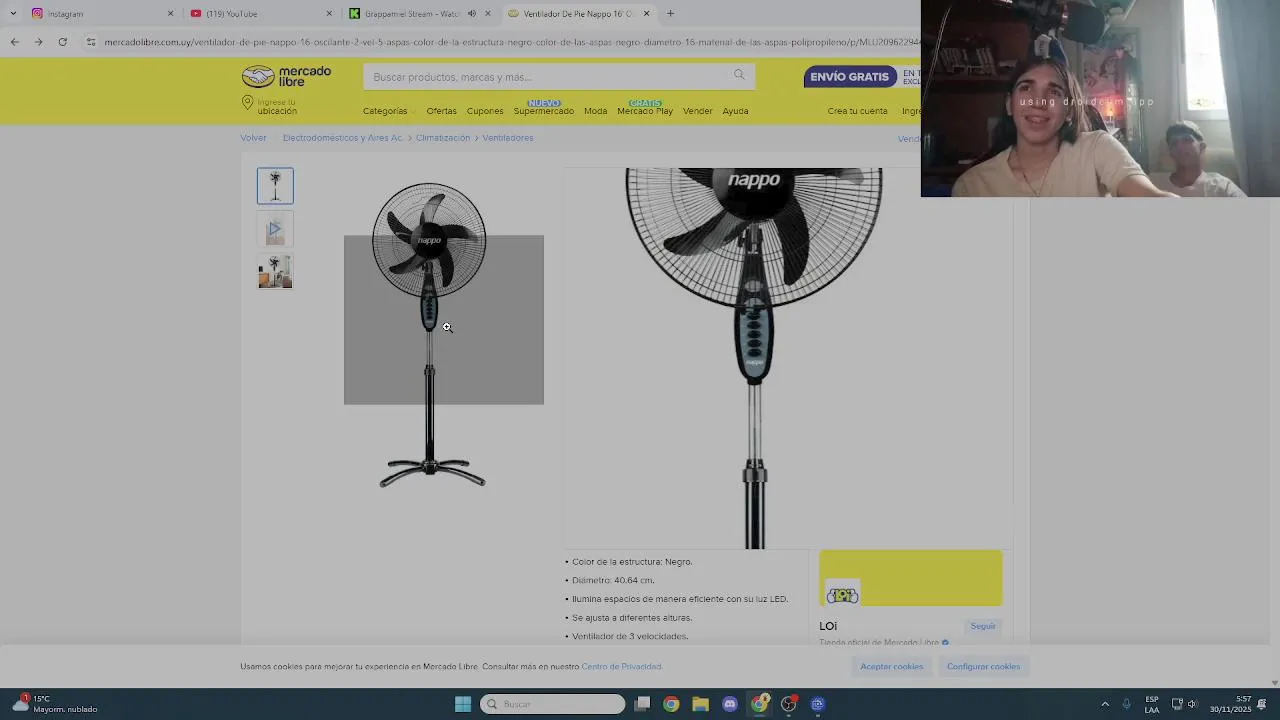Select the third product thumbnail
1280x720 pixels.
coord(275,272)
